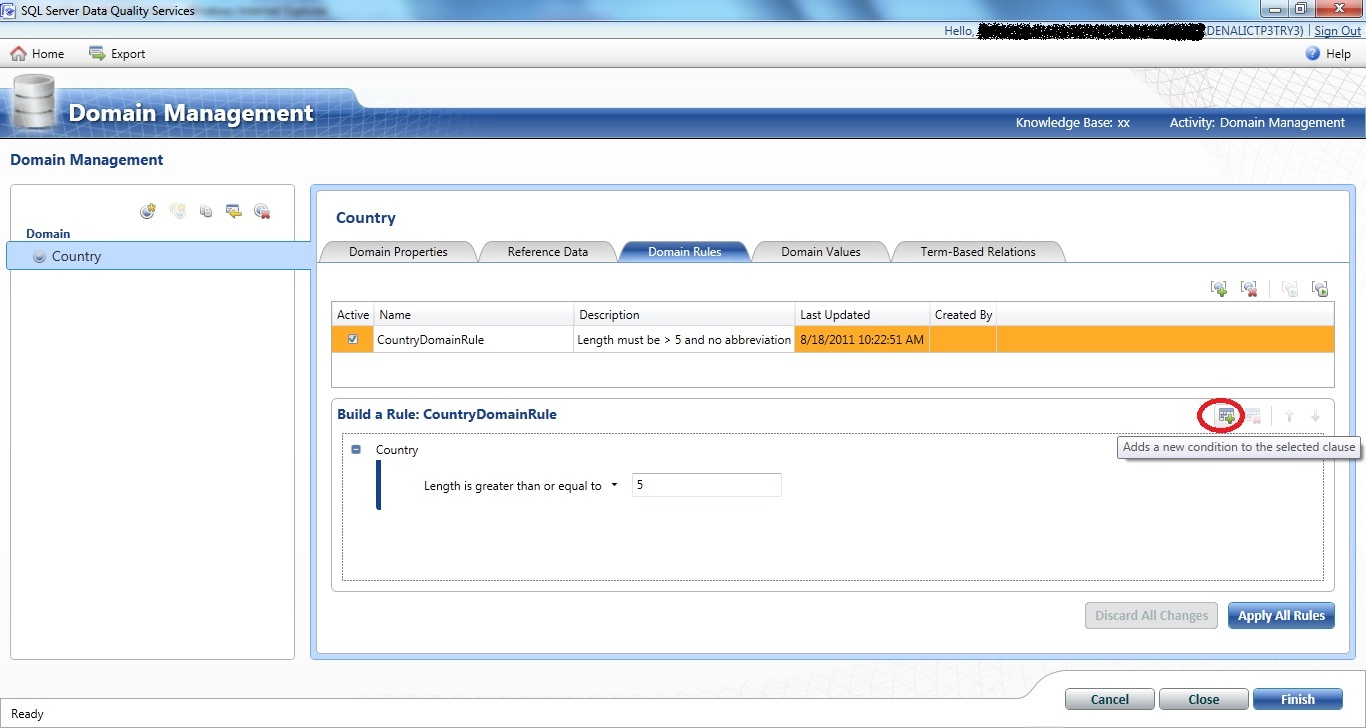
Task: Open the Reference Data tab
Action: tap(548, 252)
